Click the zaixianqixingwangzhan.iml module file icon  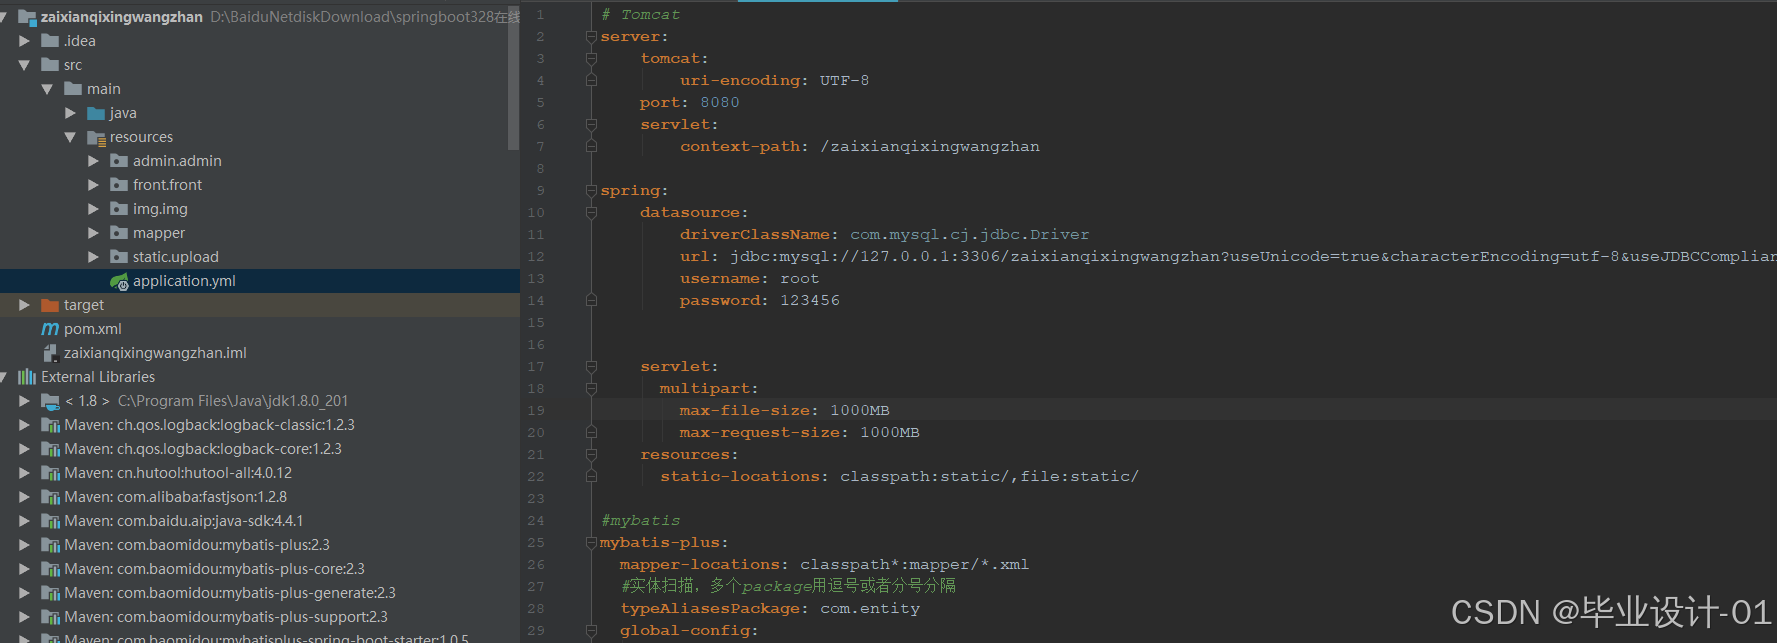(50, 353)
